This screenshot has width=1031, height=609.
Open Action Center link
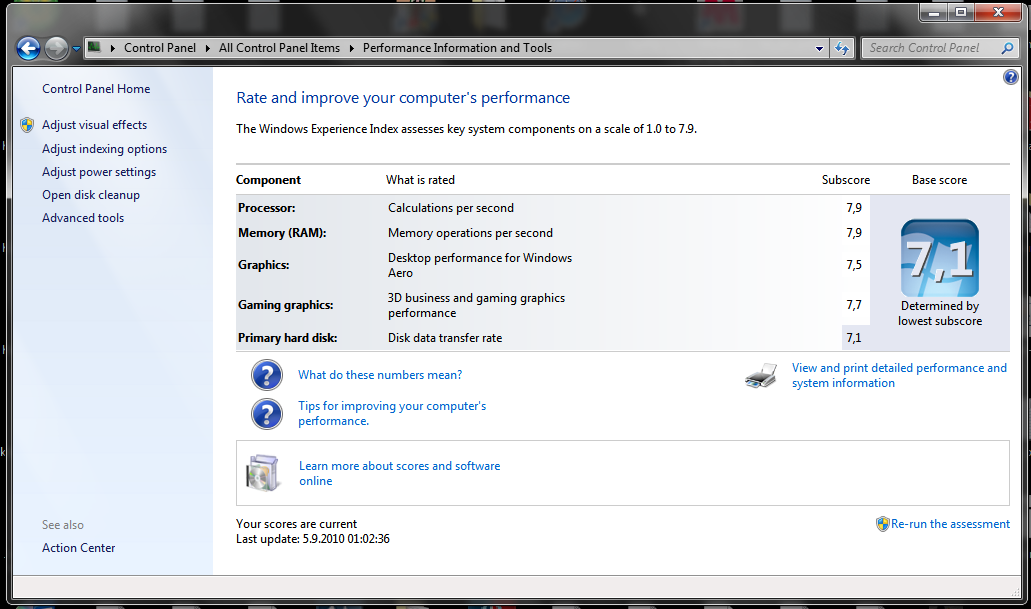click(78, 548)
